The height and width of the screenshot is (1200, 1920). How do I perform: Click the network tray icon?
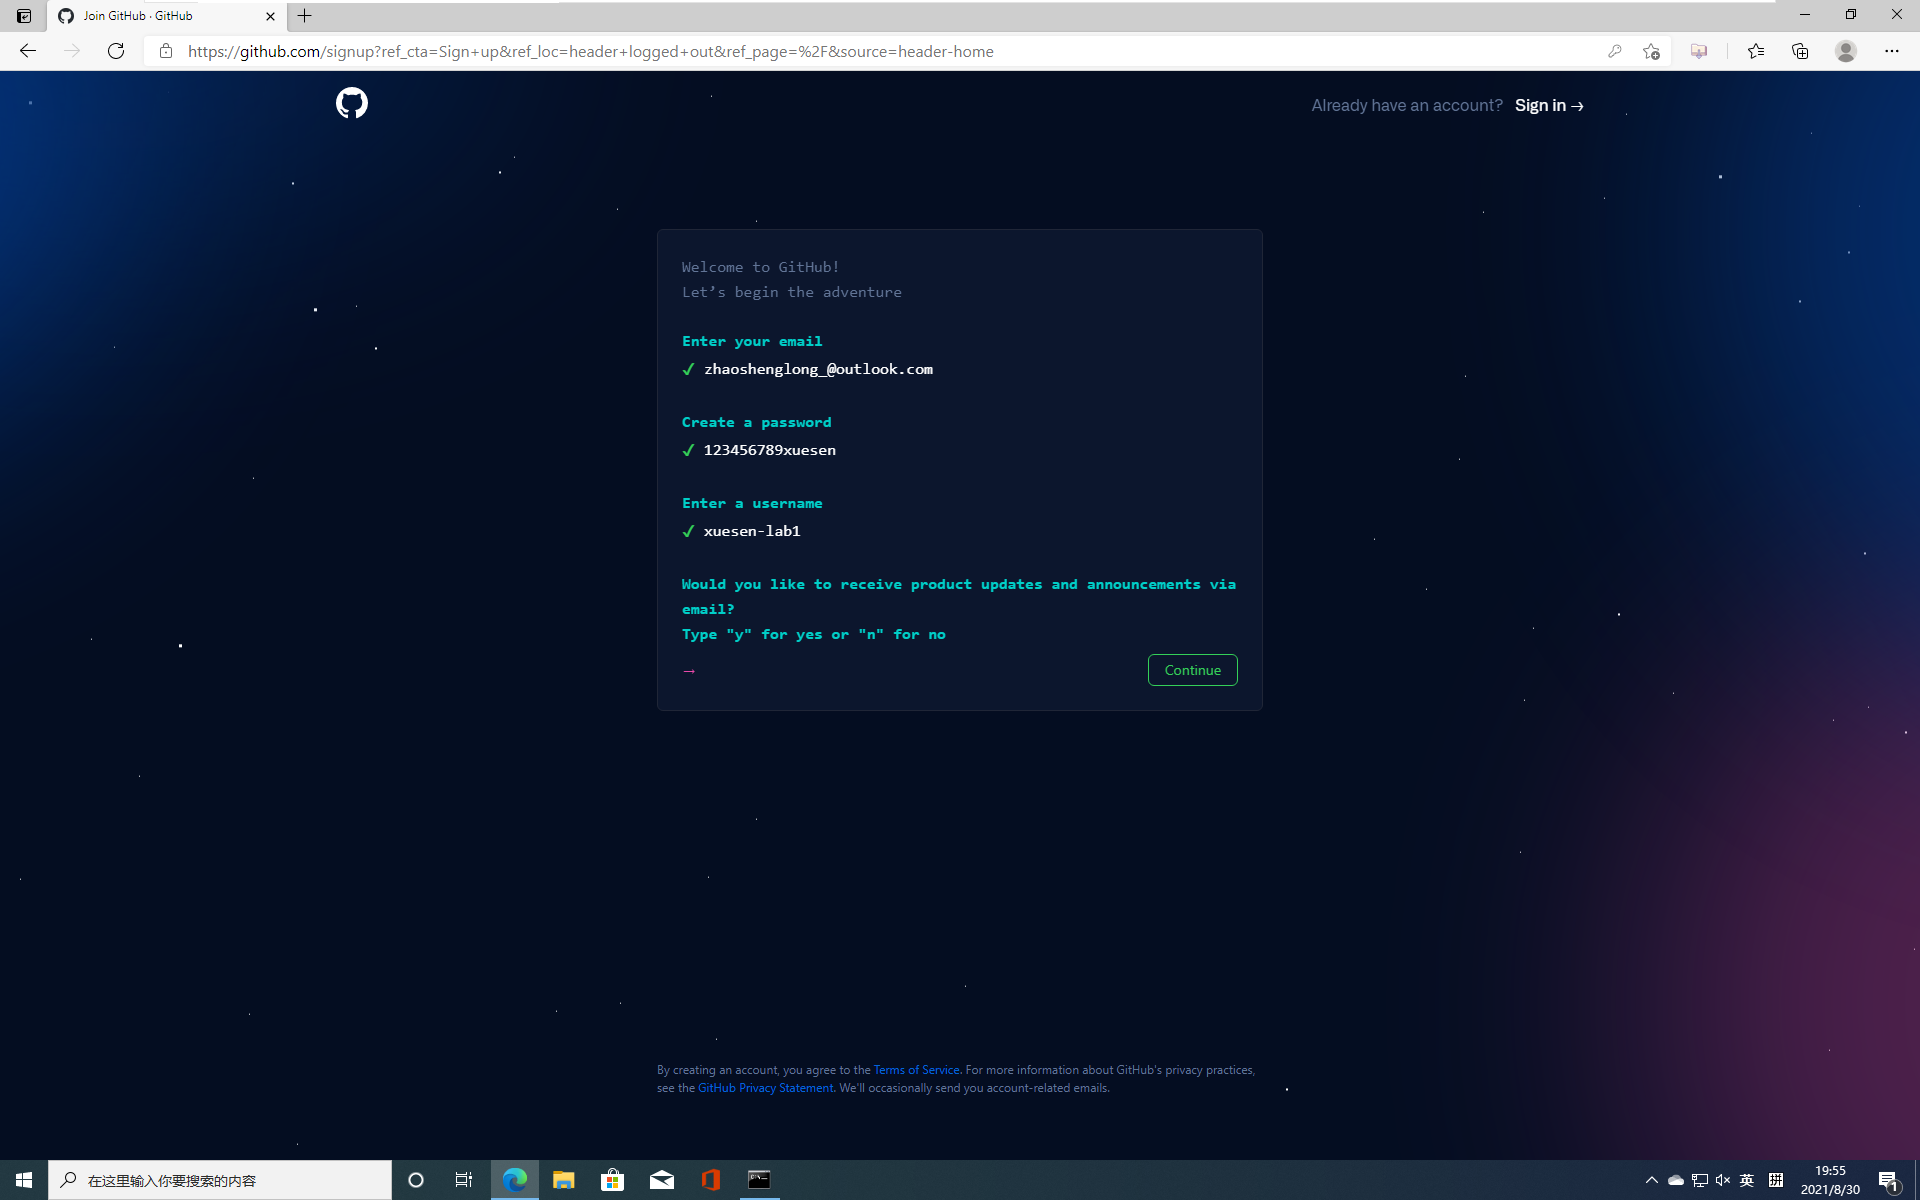1700,1180
